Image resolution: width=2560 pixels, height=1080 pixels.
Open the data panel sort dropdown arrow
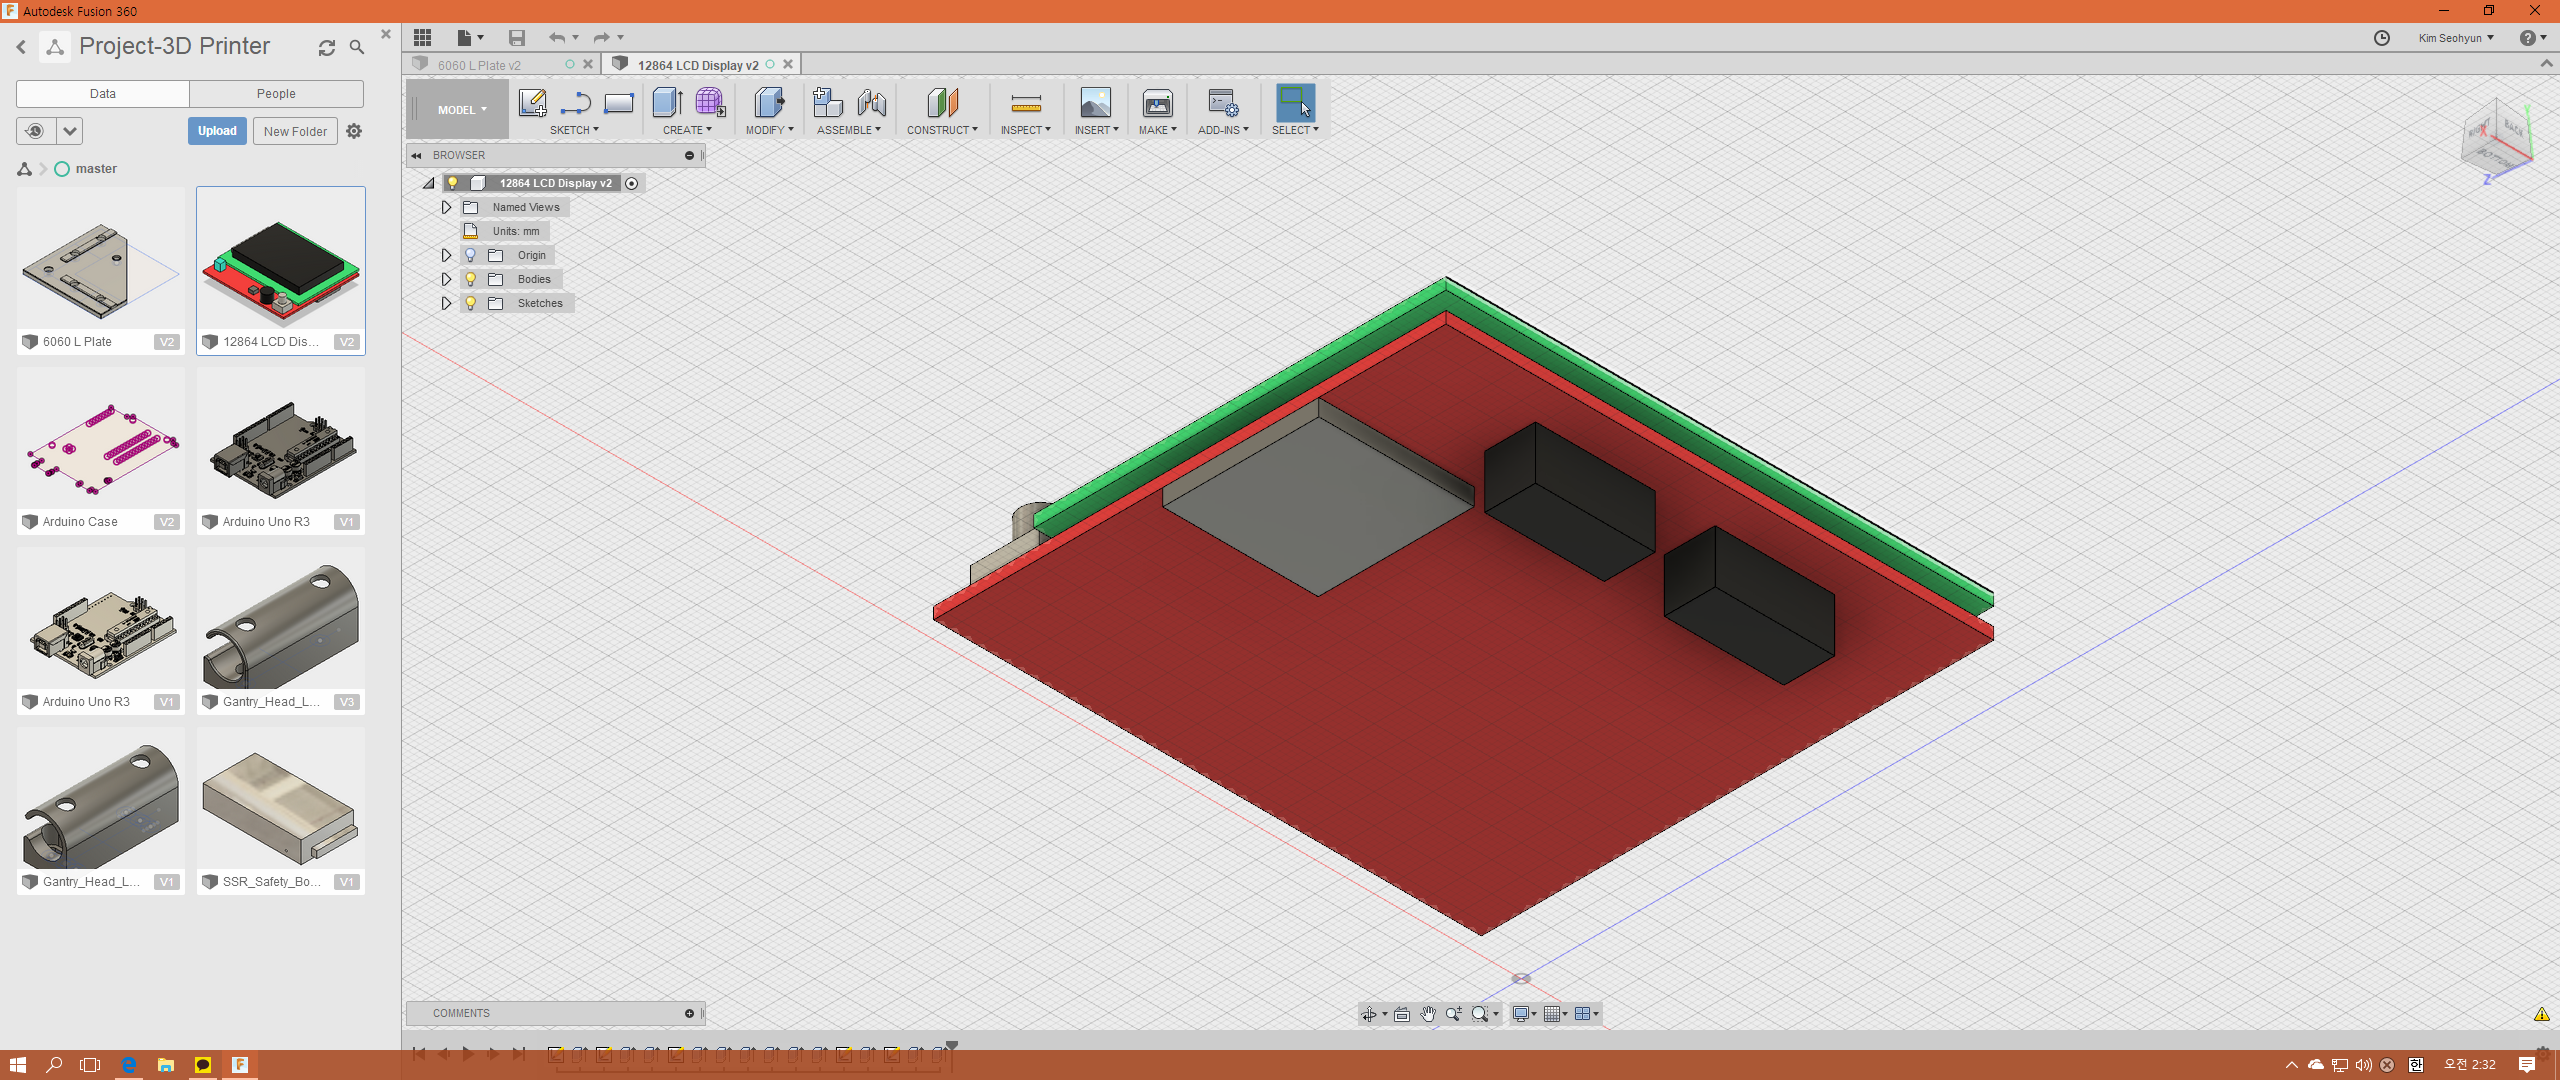(x=69, y=131)
